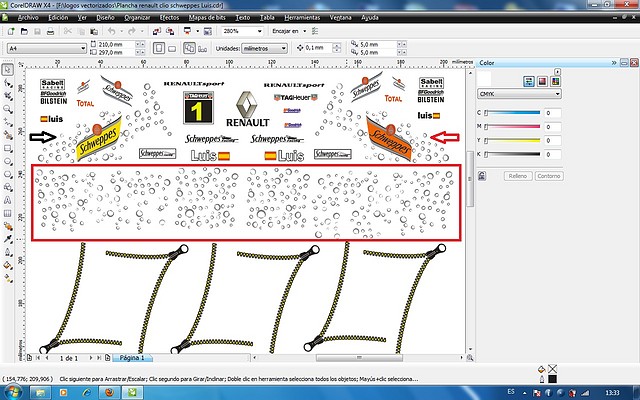Add a page using the page navigator icon

107,358
